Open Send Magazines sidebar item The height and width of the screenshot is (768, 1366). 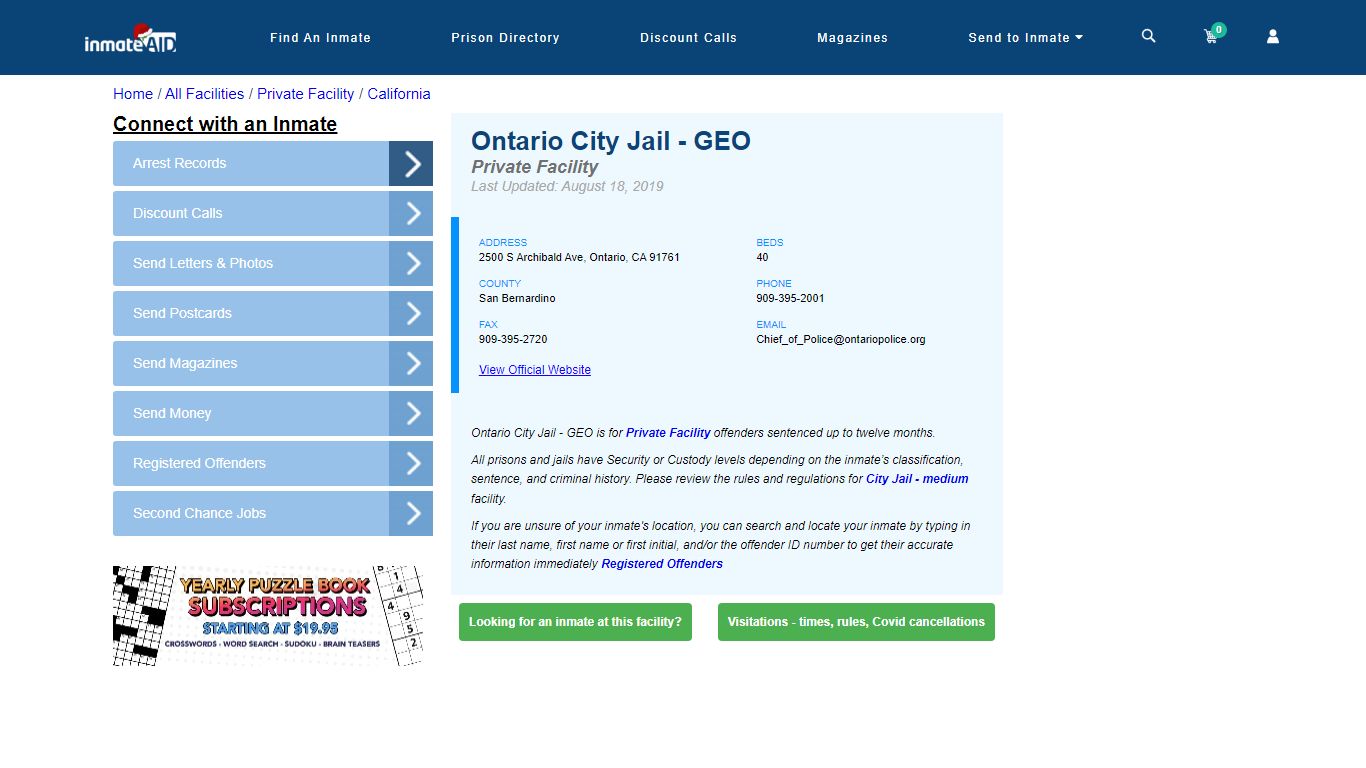[251, 363]
